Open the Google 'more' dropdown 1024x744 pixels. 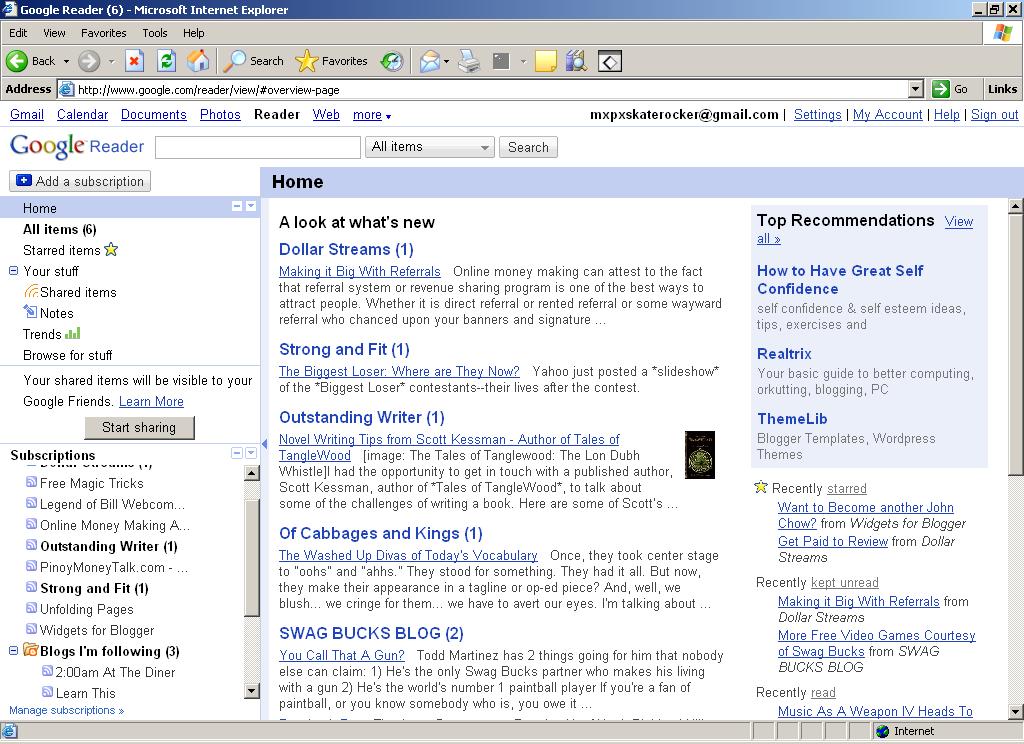pyautogui.click(x=372, y=115)
